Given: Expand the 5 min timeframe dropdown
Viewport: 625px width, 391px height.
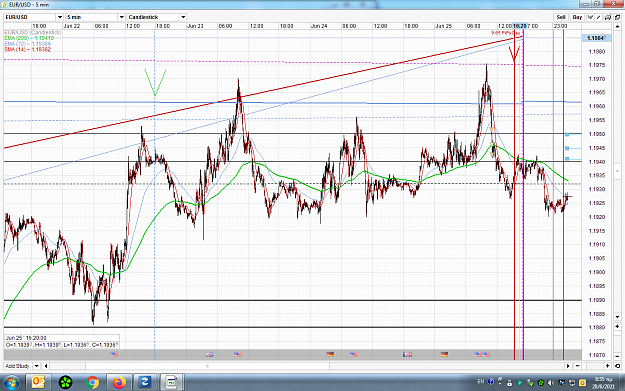Looking at the screenshot, I should [121, 17].
